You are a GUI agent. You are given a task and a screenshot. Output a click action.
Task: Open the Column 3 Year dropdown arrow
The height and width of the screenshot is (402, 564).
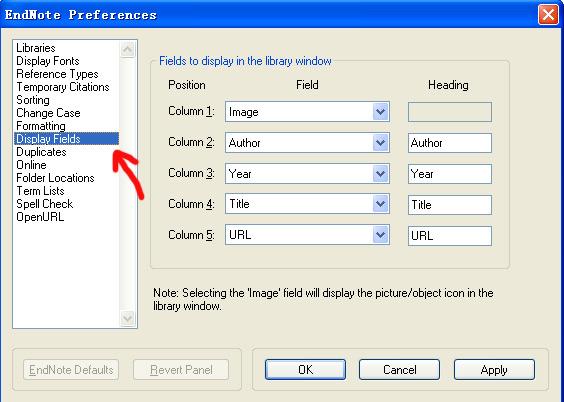tap(381, 174)
